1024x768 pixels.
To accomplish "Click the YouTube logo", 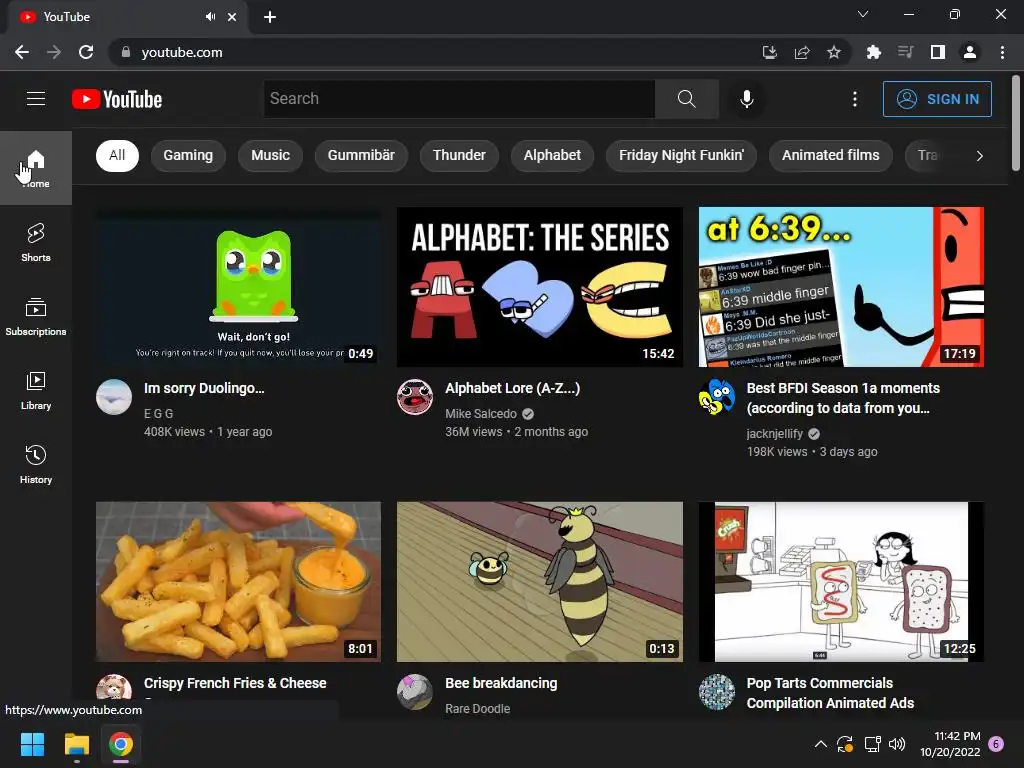I will 117,99.
